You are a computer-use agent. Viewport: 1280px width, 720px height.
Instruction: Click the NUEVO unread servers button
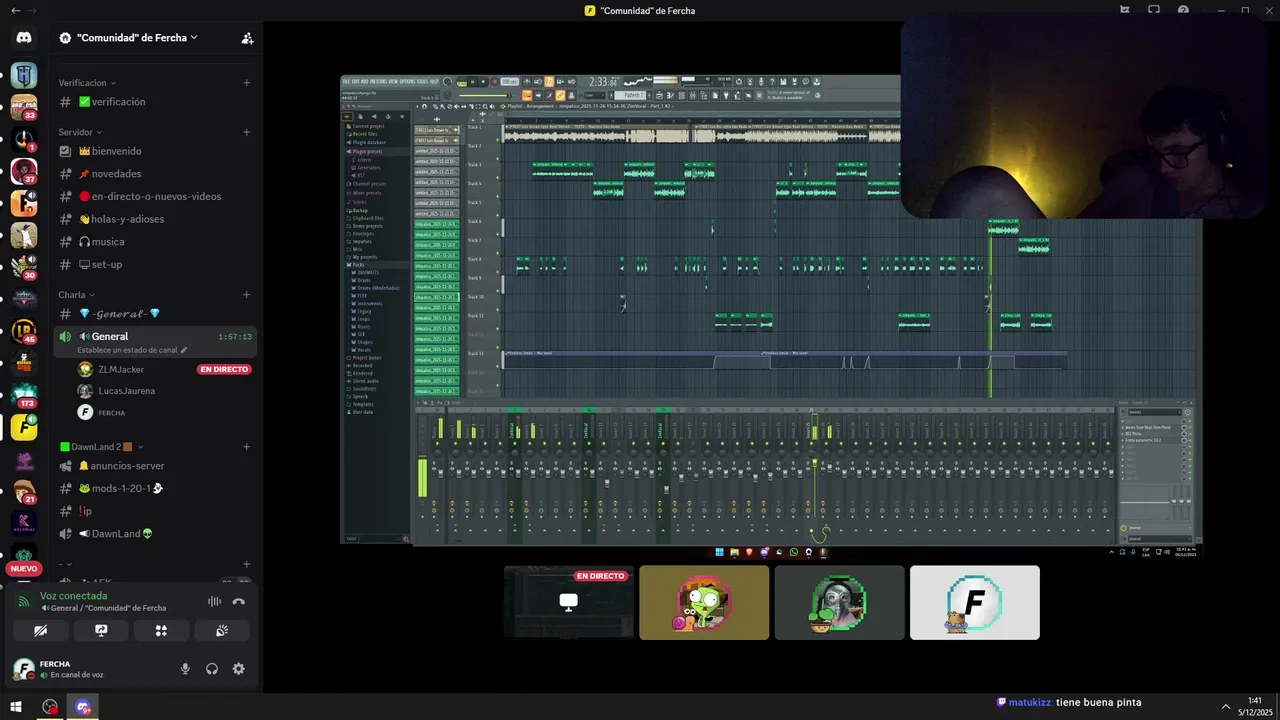click(24, 569)
